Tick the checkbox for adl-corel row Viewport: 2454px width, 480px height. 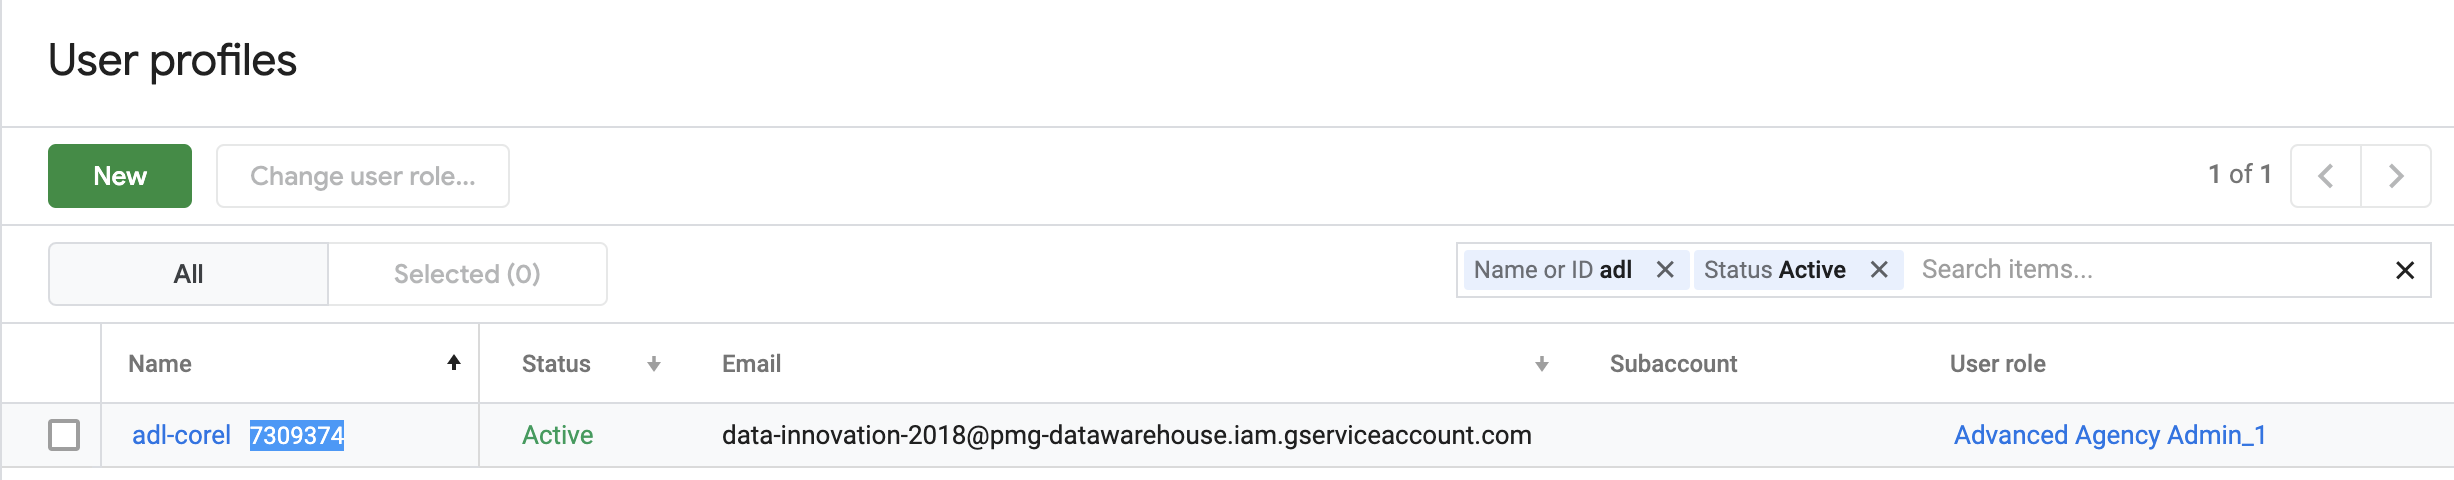pos(64,435)
